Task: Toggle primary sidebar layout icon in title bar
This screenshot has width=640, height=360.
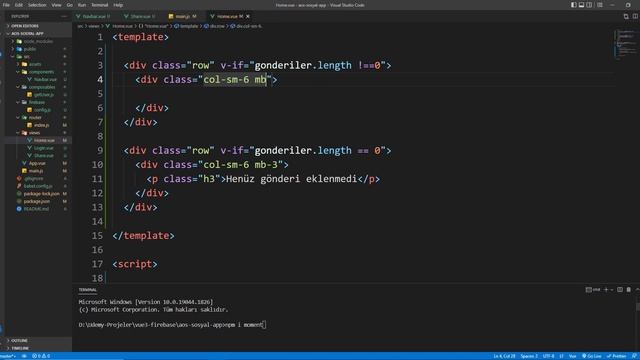Action: coord(573,5)
